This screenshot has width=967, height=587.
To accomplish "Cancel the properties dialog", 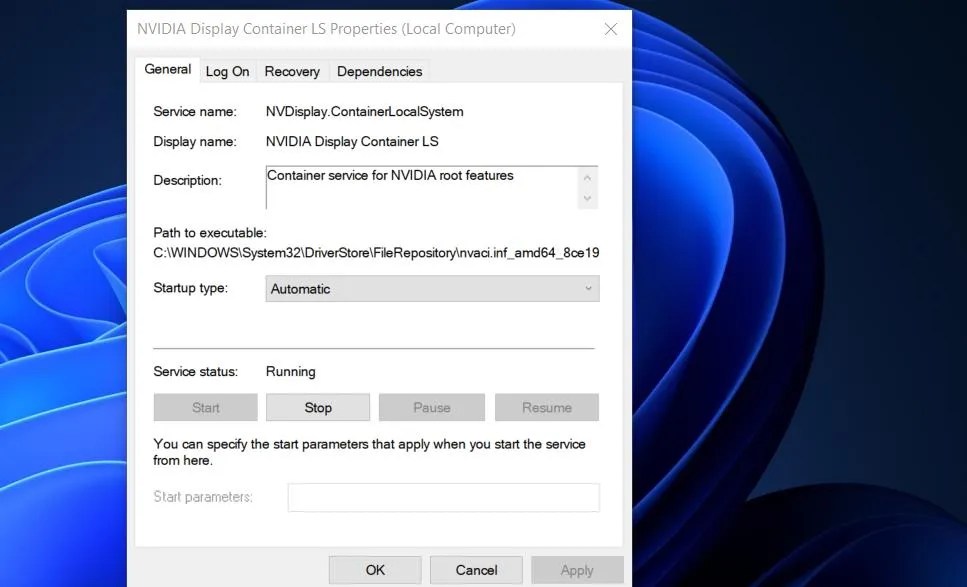I will [476, 569].
